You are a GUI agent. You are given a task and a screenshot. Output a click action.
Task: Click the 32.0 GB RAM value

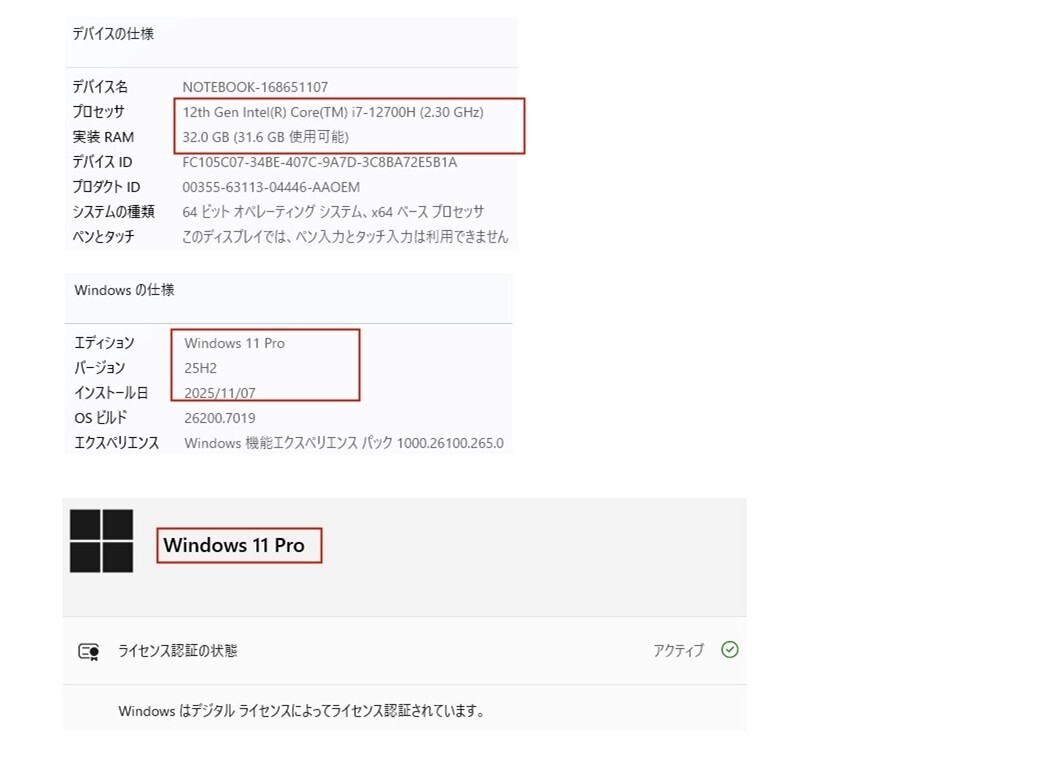point(266,137)
